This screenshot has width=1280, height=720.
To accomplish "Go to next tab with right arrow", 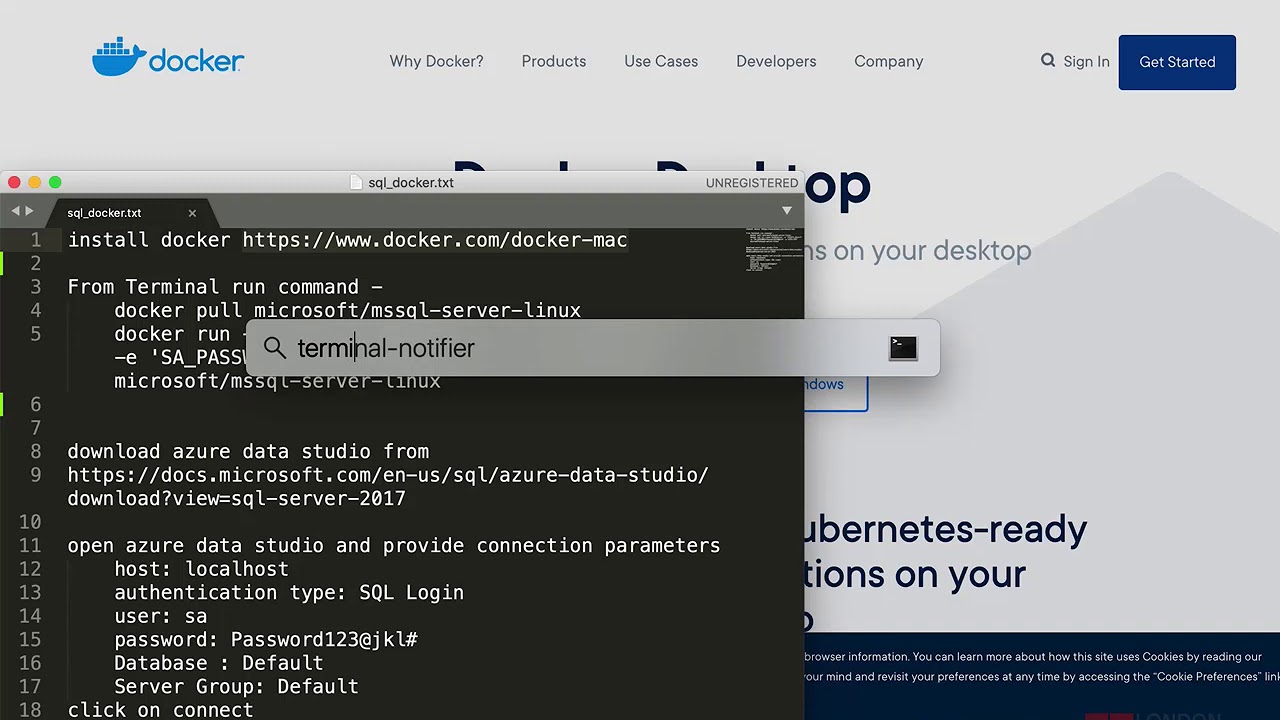I will coord(29,211).
